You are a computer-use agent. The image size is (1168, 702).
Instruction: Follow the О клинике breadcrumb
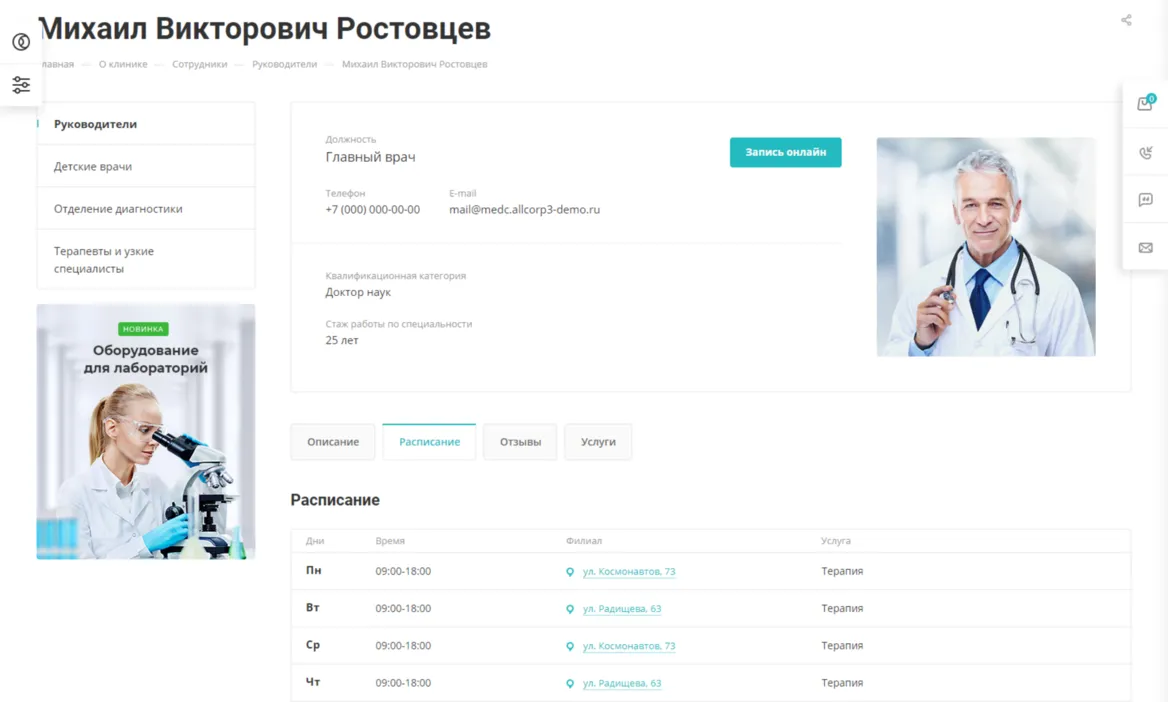[x=123, y=64]
